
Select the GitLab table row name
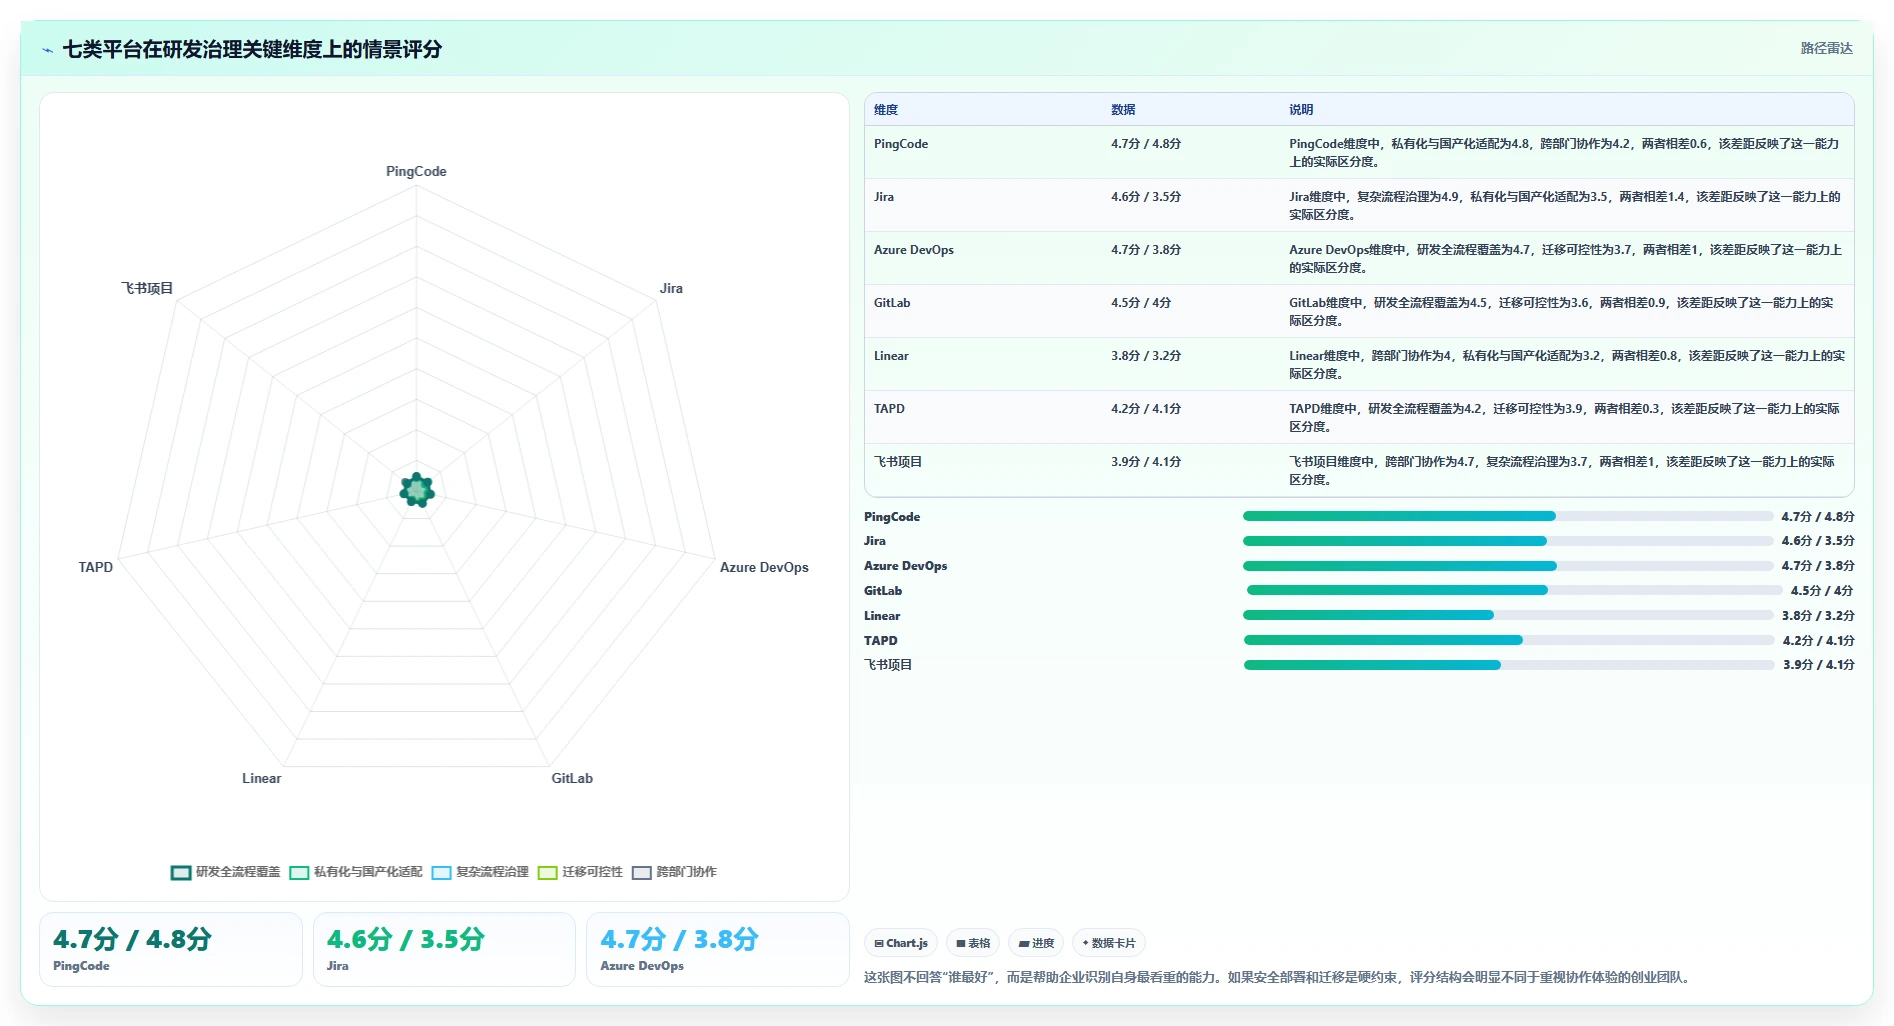point(892,303)
